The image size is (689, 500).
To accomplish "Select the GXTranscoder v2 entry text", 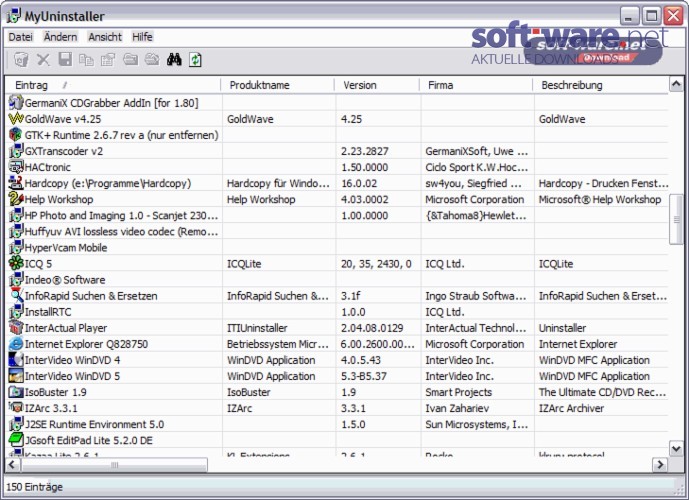I will coord(64,151).
